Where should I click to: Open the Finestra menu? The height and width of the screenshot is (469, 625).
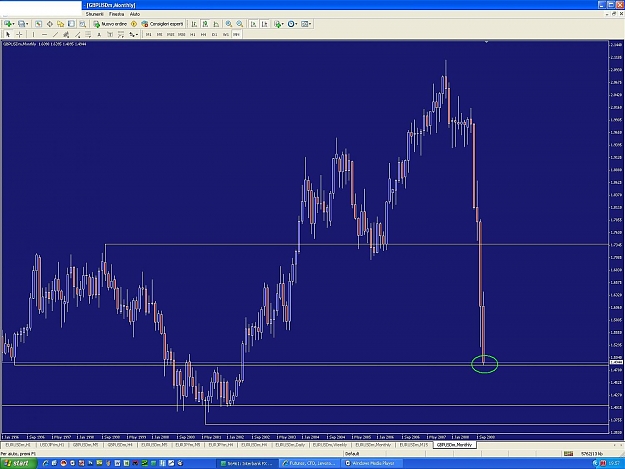(x=116, y=14)
